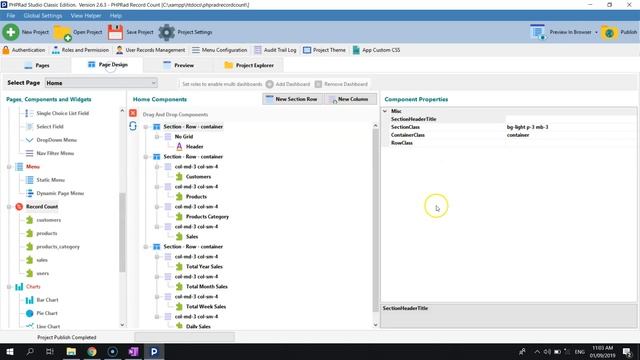Click the New Project green plus icon
This screenshot has width=640, height=360.
click(11, 32)
